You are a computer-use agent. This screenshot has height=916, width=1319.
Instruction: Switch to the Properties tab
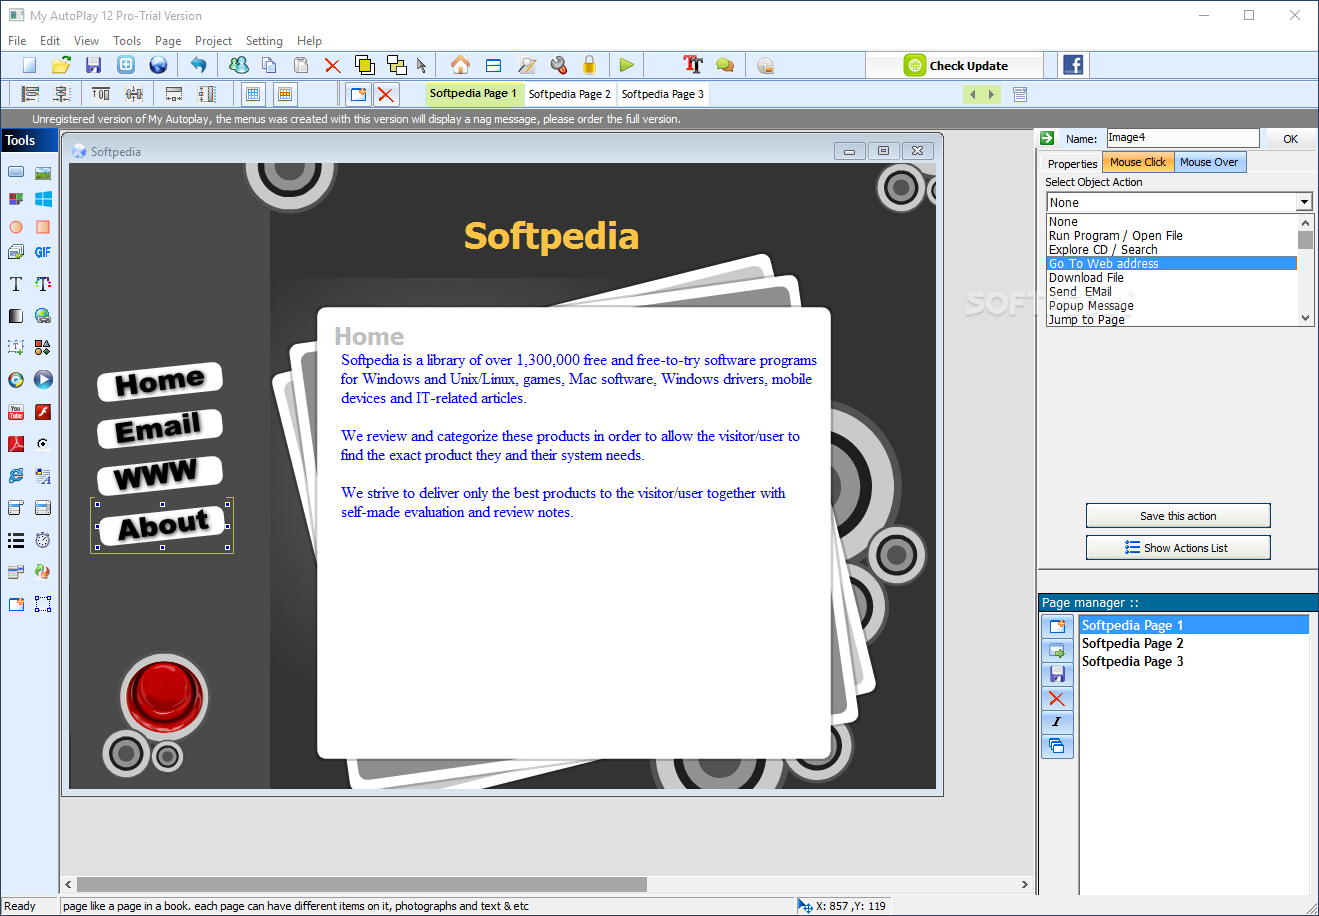[1072, 163]
